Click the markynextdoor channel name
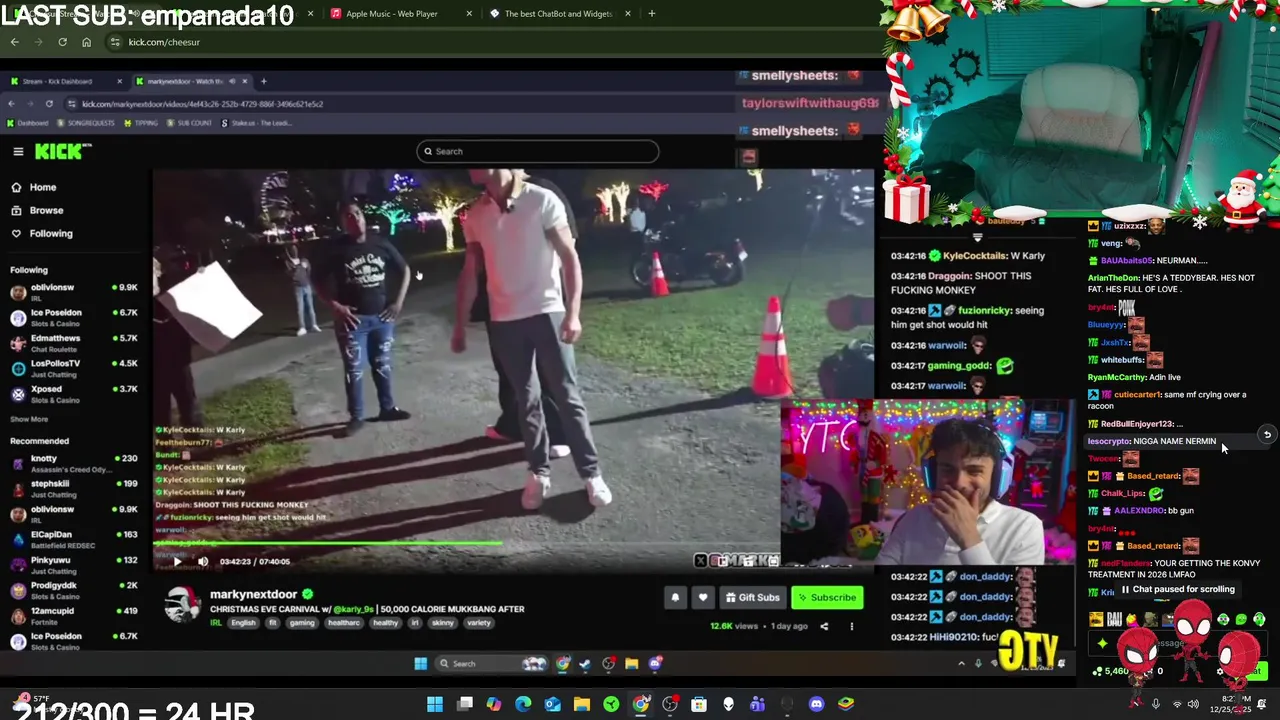 click(253, 594)
